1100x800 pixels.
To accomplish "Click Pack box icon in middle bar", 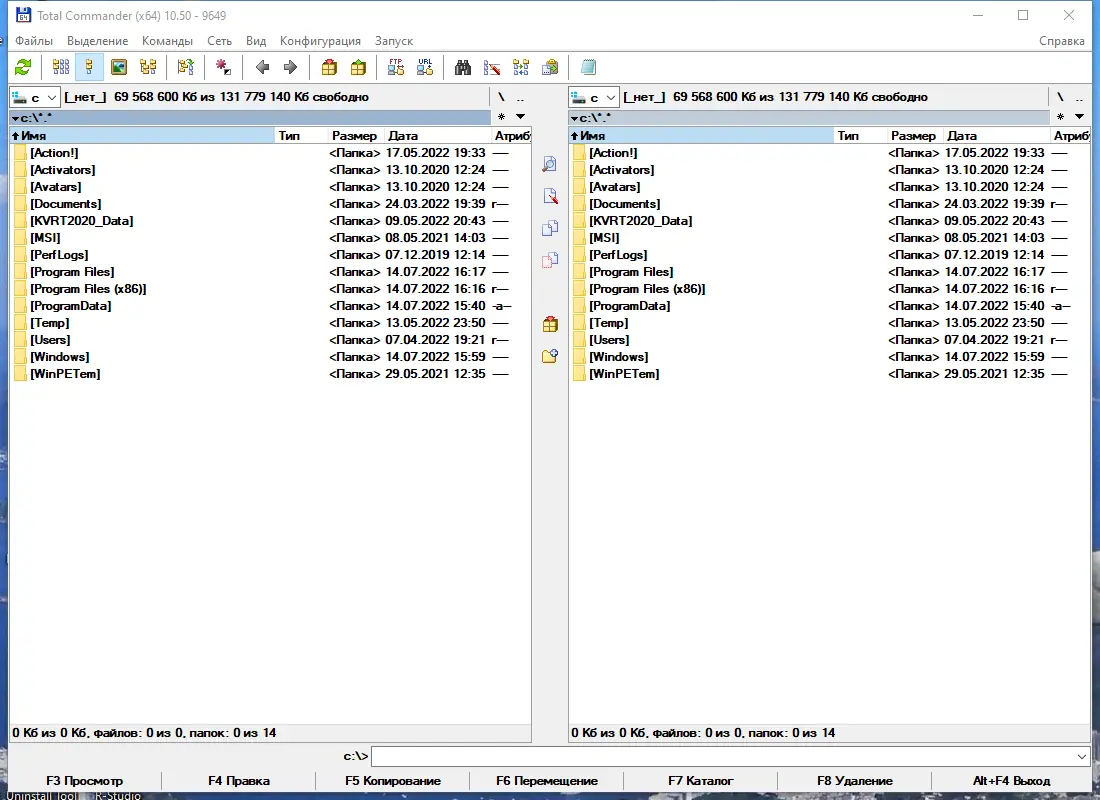I will pos(550,324).
